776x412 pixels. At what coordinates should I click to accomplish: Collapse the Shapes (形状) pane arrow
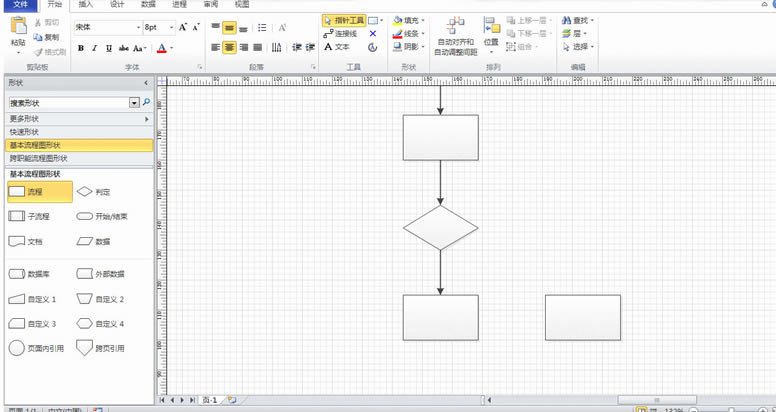pyautogui.click(x=146, y=83)
